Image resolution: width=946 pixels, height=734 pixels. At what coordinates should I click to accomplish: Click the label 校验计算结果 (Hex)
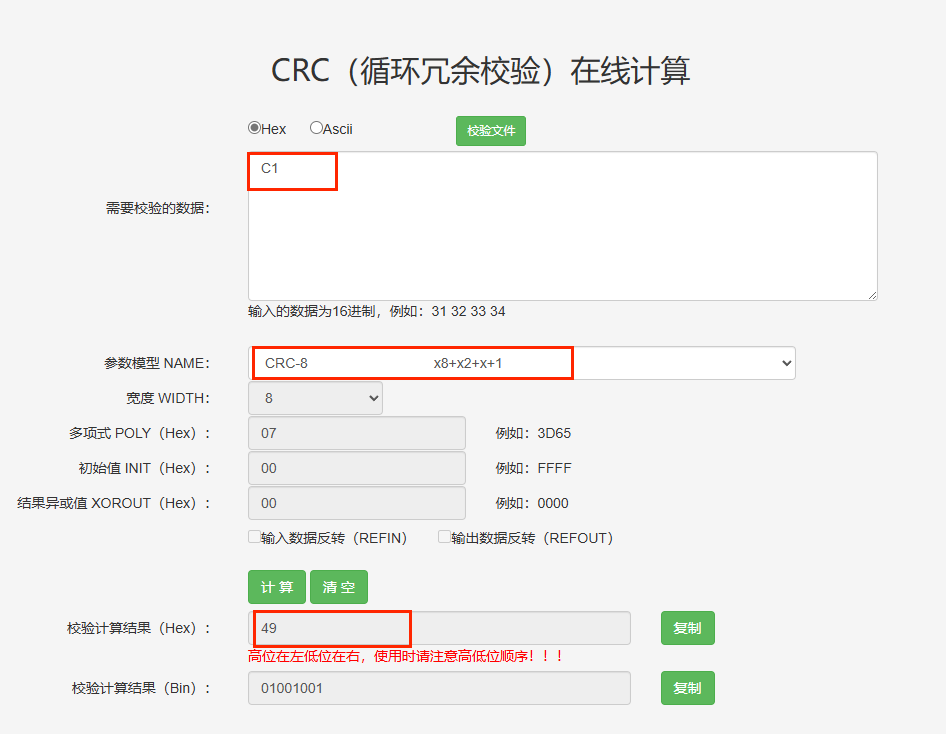tap(139, 628)
